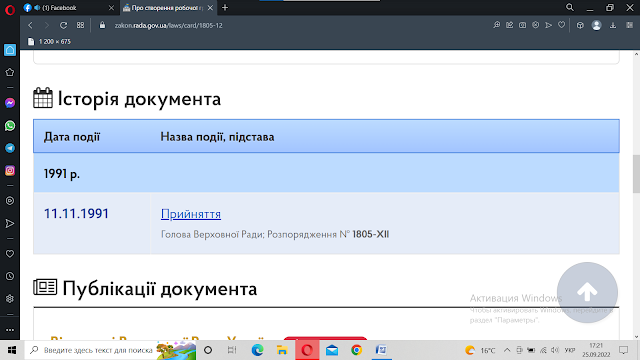Click the Історія документа heading
Image resolution: width=640 pixels, height=360 pixels.
click(x=139, y=99)
